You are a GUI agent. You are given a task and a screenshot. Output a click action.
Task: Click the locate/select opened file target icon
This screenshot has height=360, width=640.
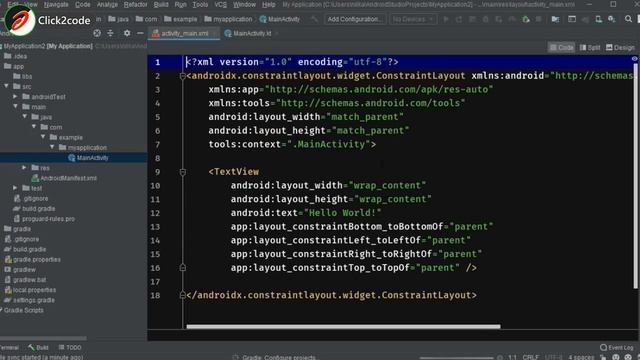click(97, 33)
